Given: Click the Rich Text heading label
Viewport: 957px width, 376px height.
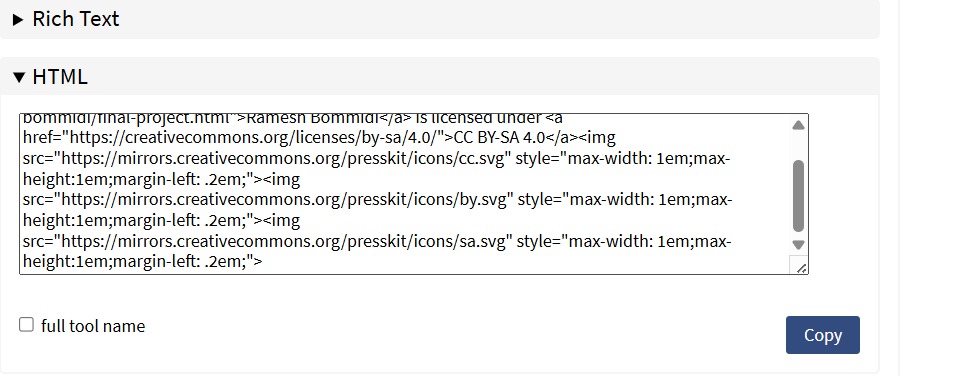Looking at the screenshot, I should pos(76,19).
